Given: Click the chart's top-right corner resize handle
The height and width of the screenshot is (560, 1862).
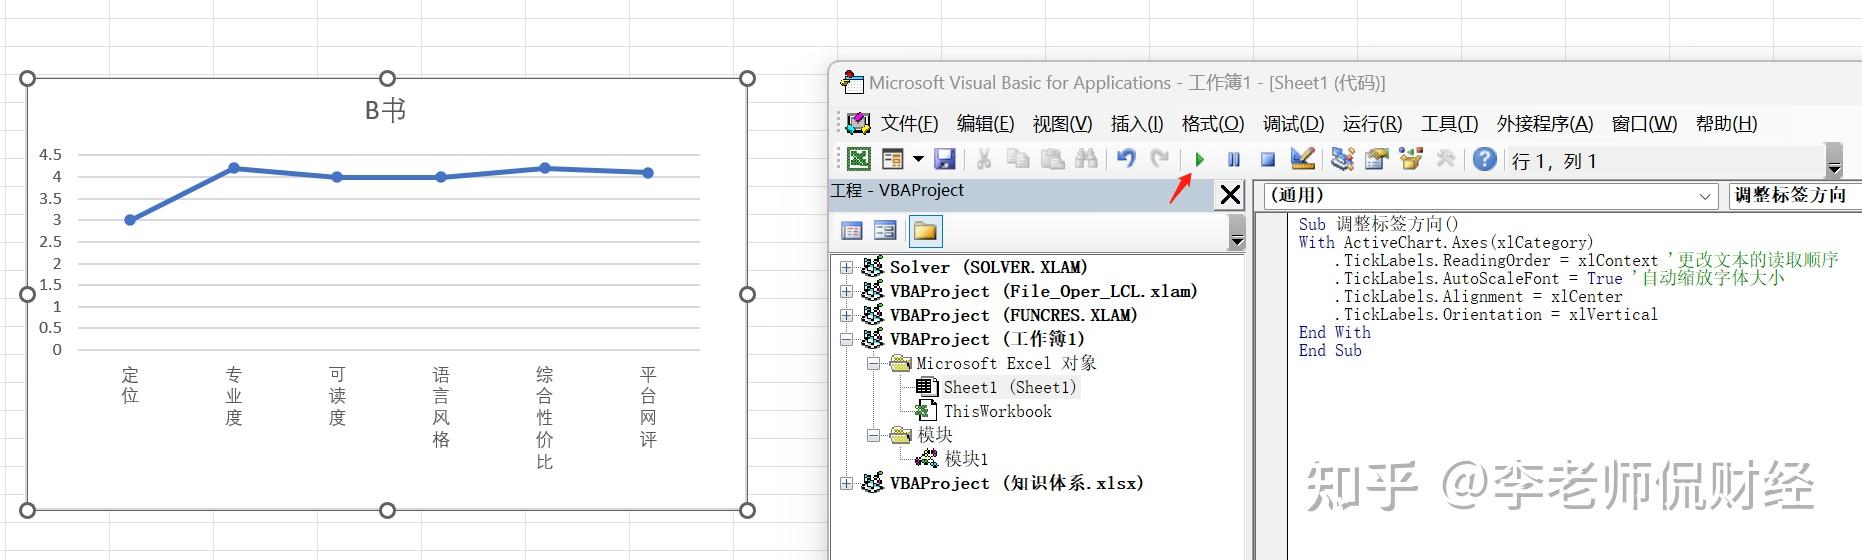Looking at the screenshot, I should click(x=747, y=79).
